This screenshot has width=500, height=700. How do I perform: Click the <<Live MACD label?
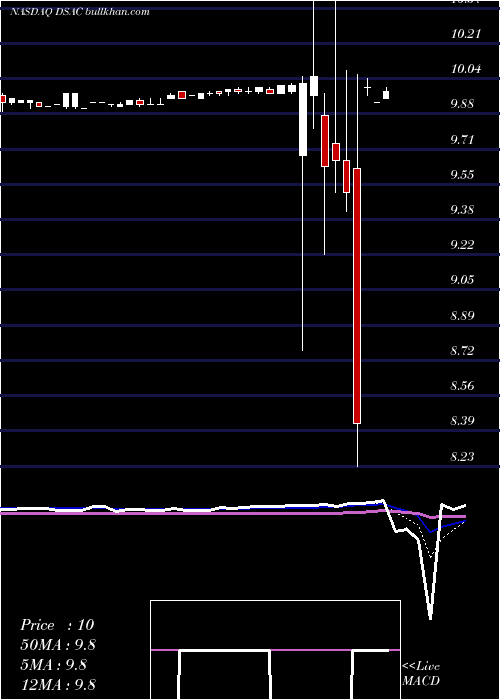421,673
